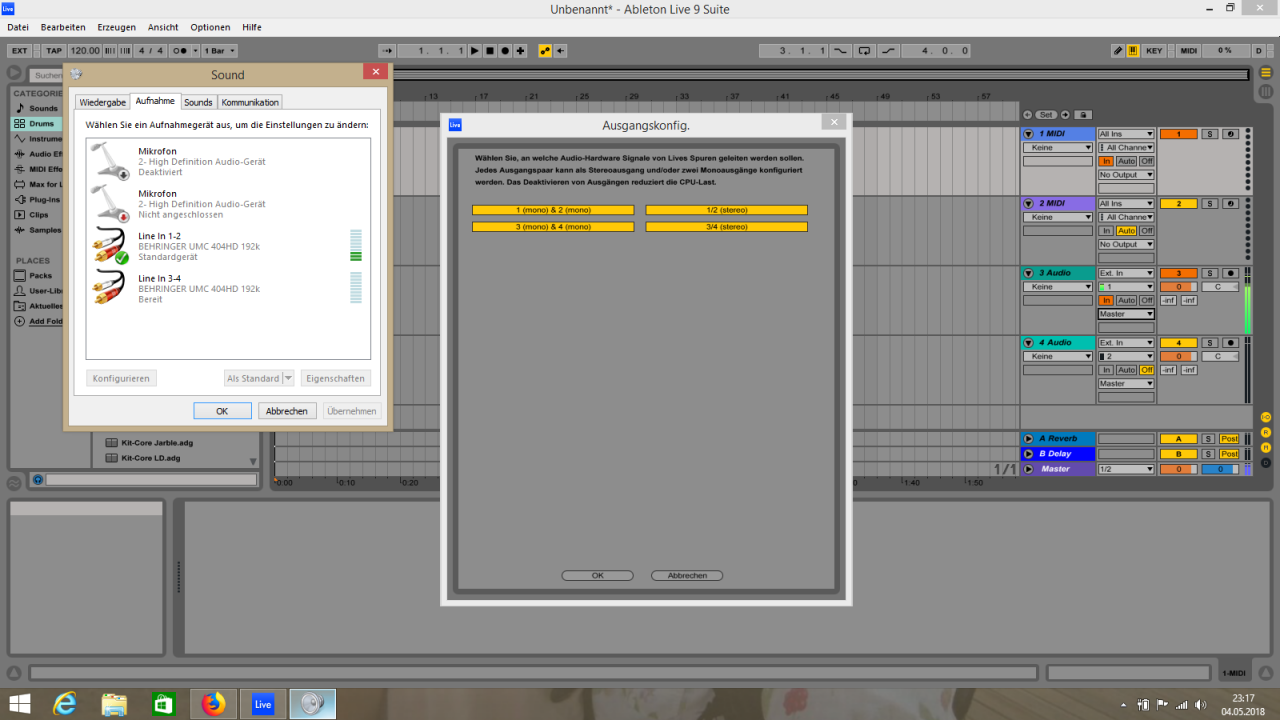This screenshot has height=720, width=1280.
Task: Select the deactivated Mikrofon device
Action: 228,161
